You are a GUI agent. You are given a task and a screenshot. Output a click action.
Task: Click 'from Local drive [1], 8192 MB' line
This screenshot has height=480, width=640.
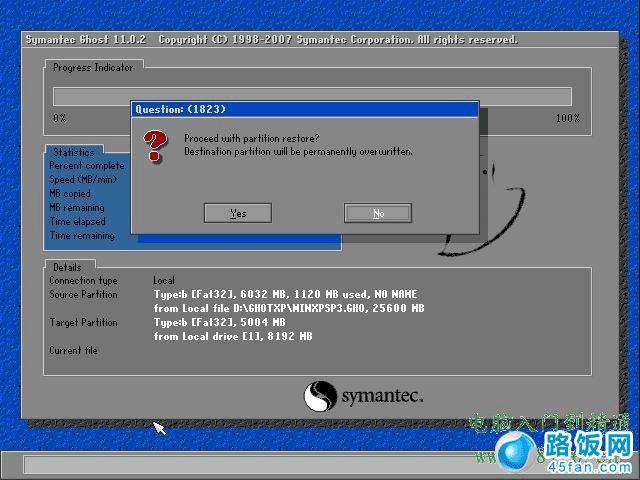[x=233, y=336]
